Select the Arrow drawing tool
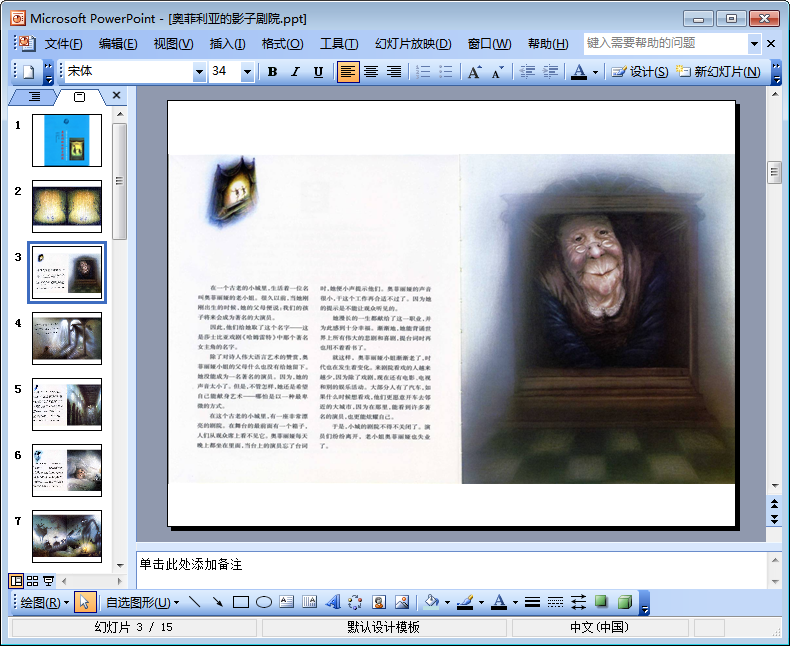 pos(217,602)
